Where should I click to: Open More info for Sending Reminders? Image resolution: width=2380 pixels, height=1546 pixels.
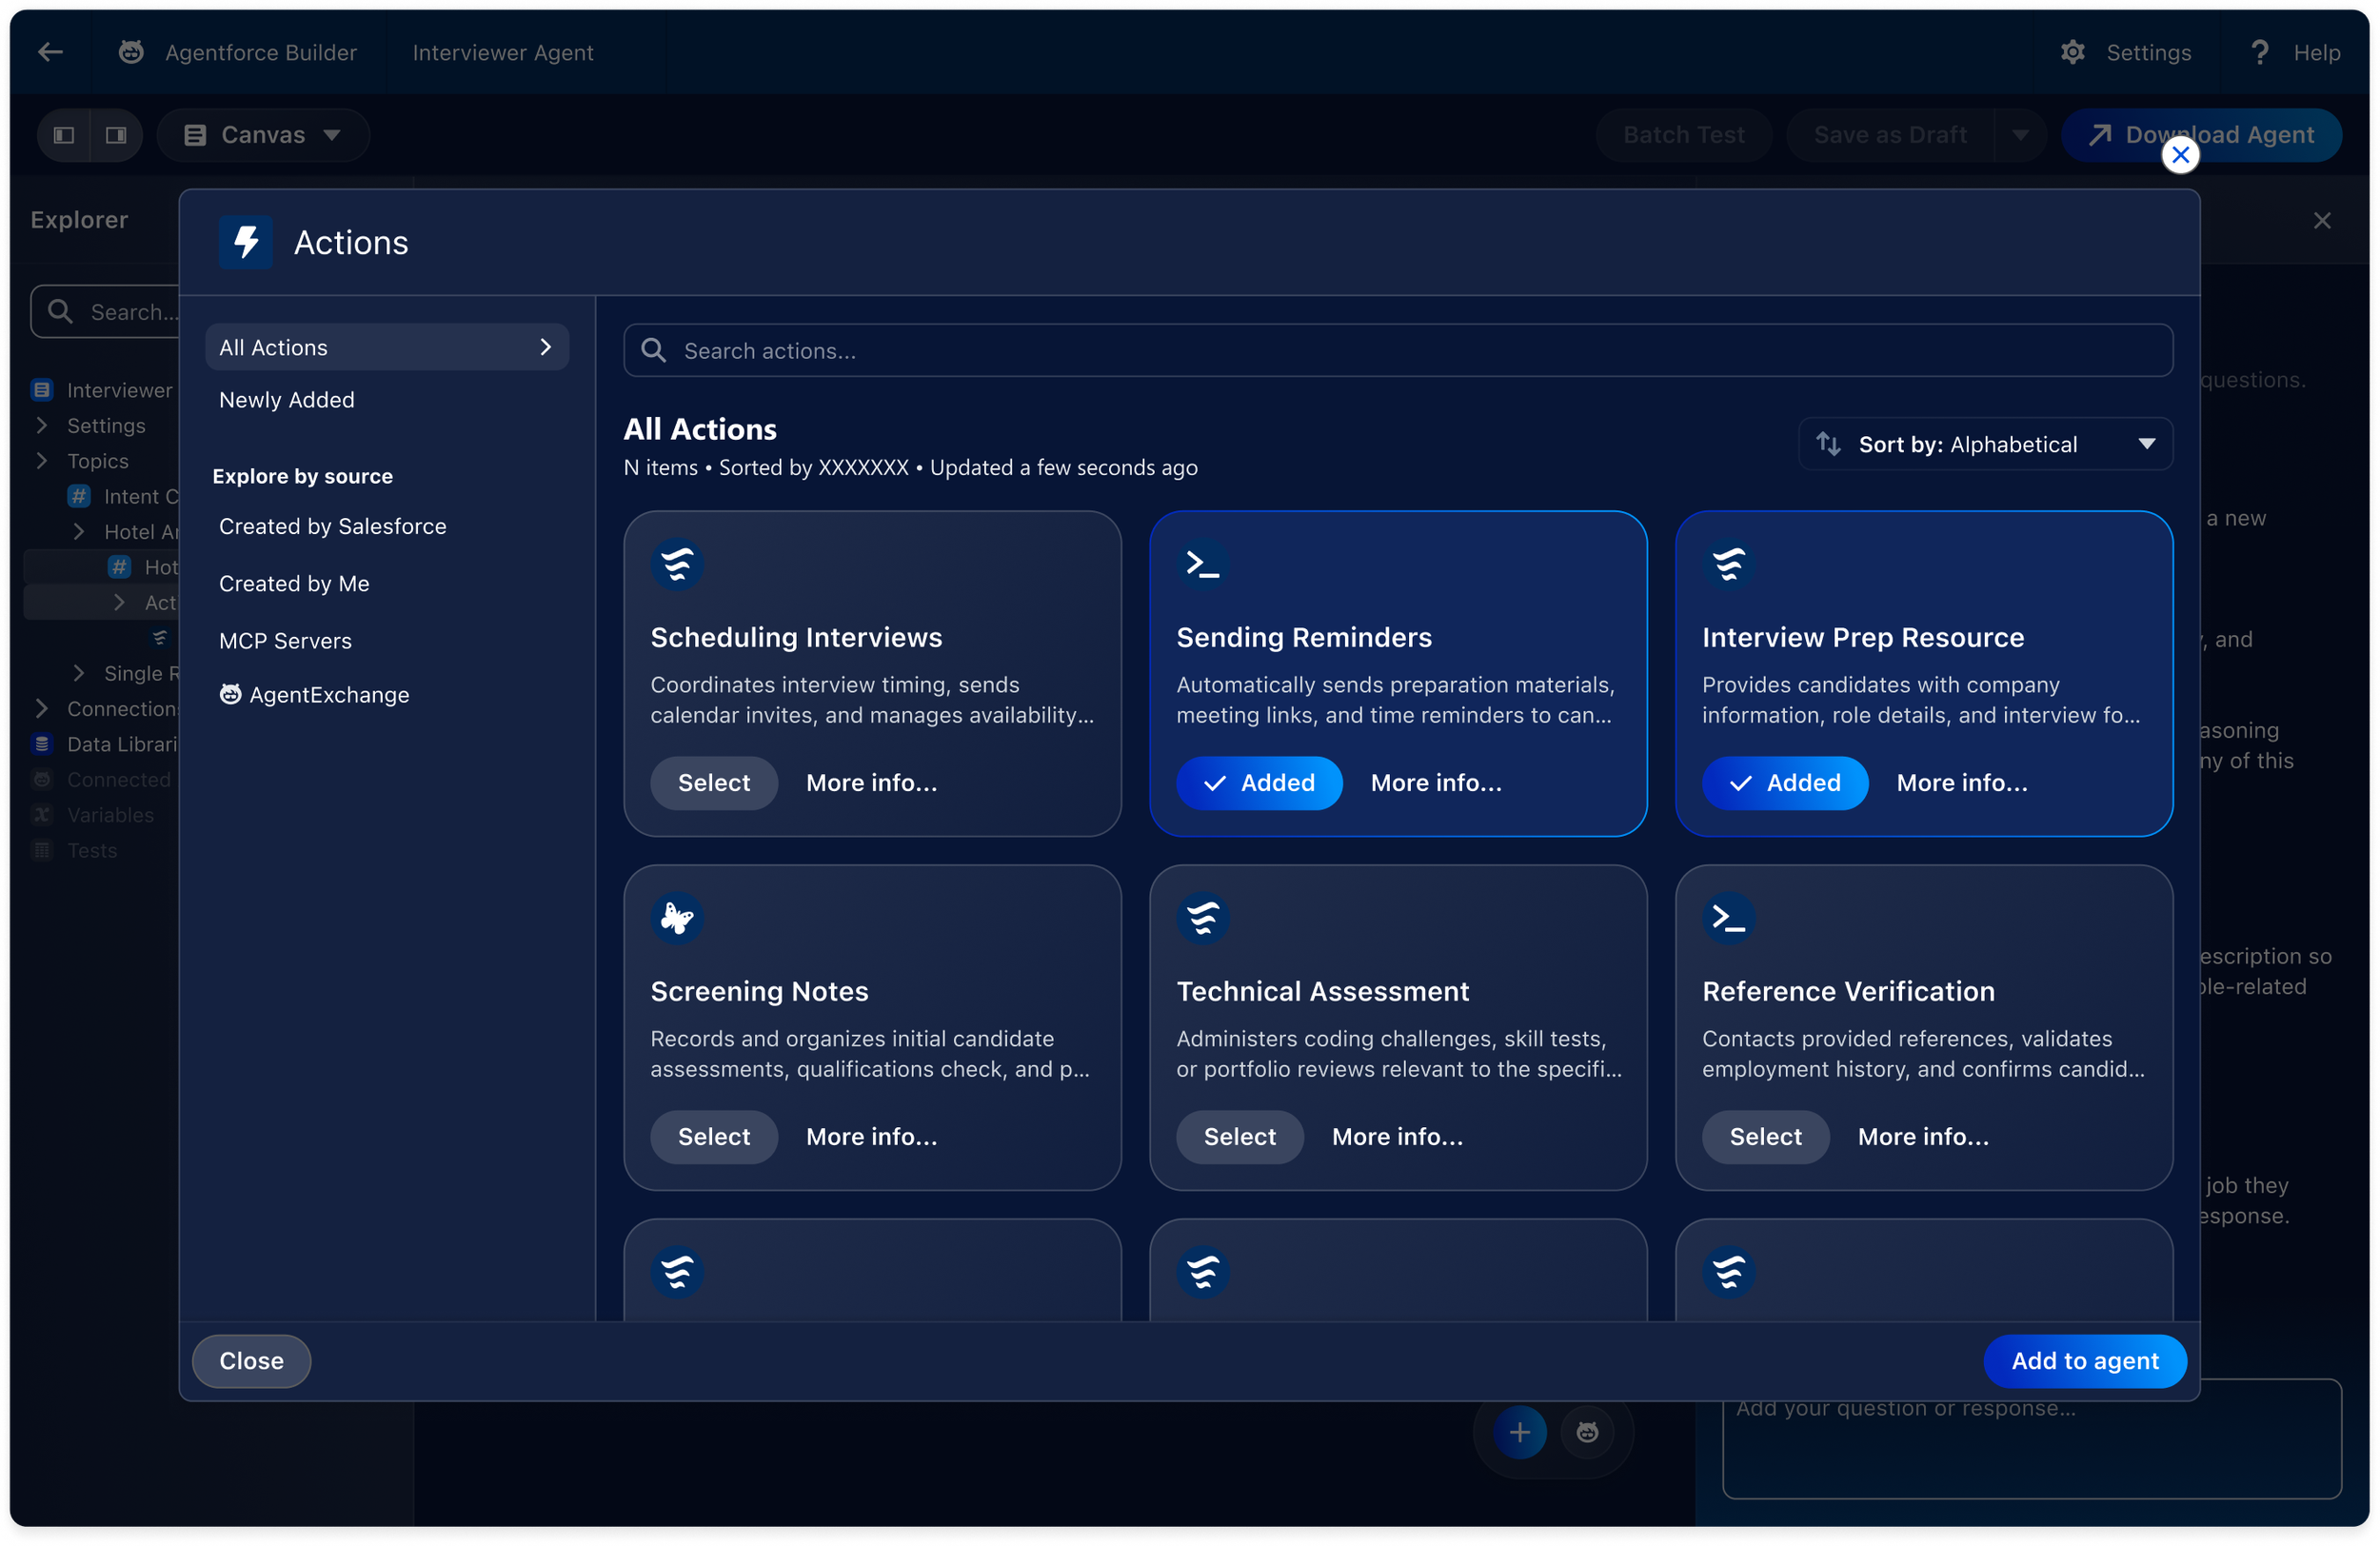click(x=1436, y=782)
